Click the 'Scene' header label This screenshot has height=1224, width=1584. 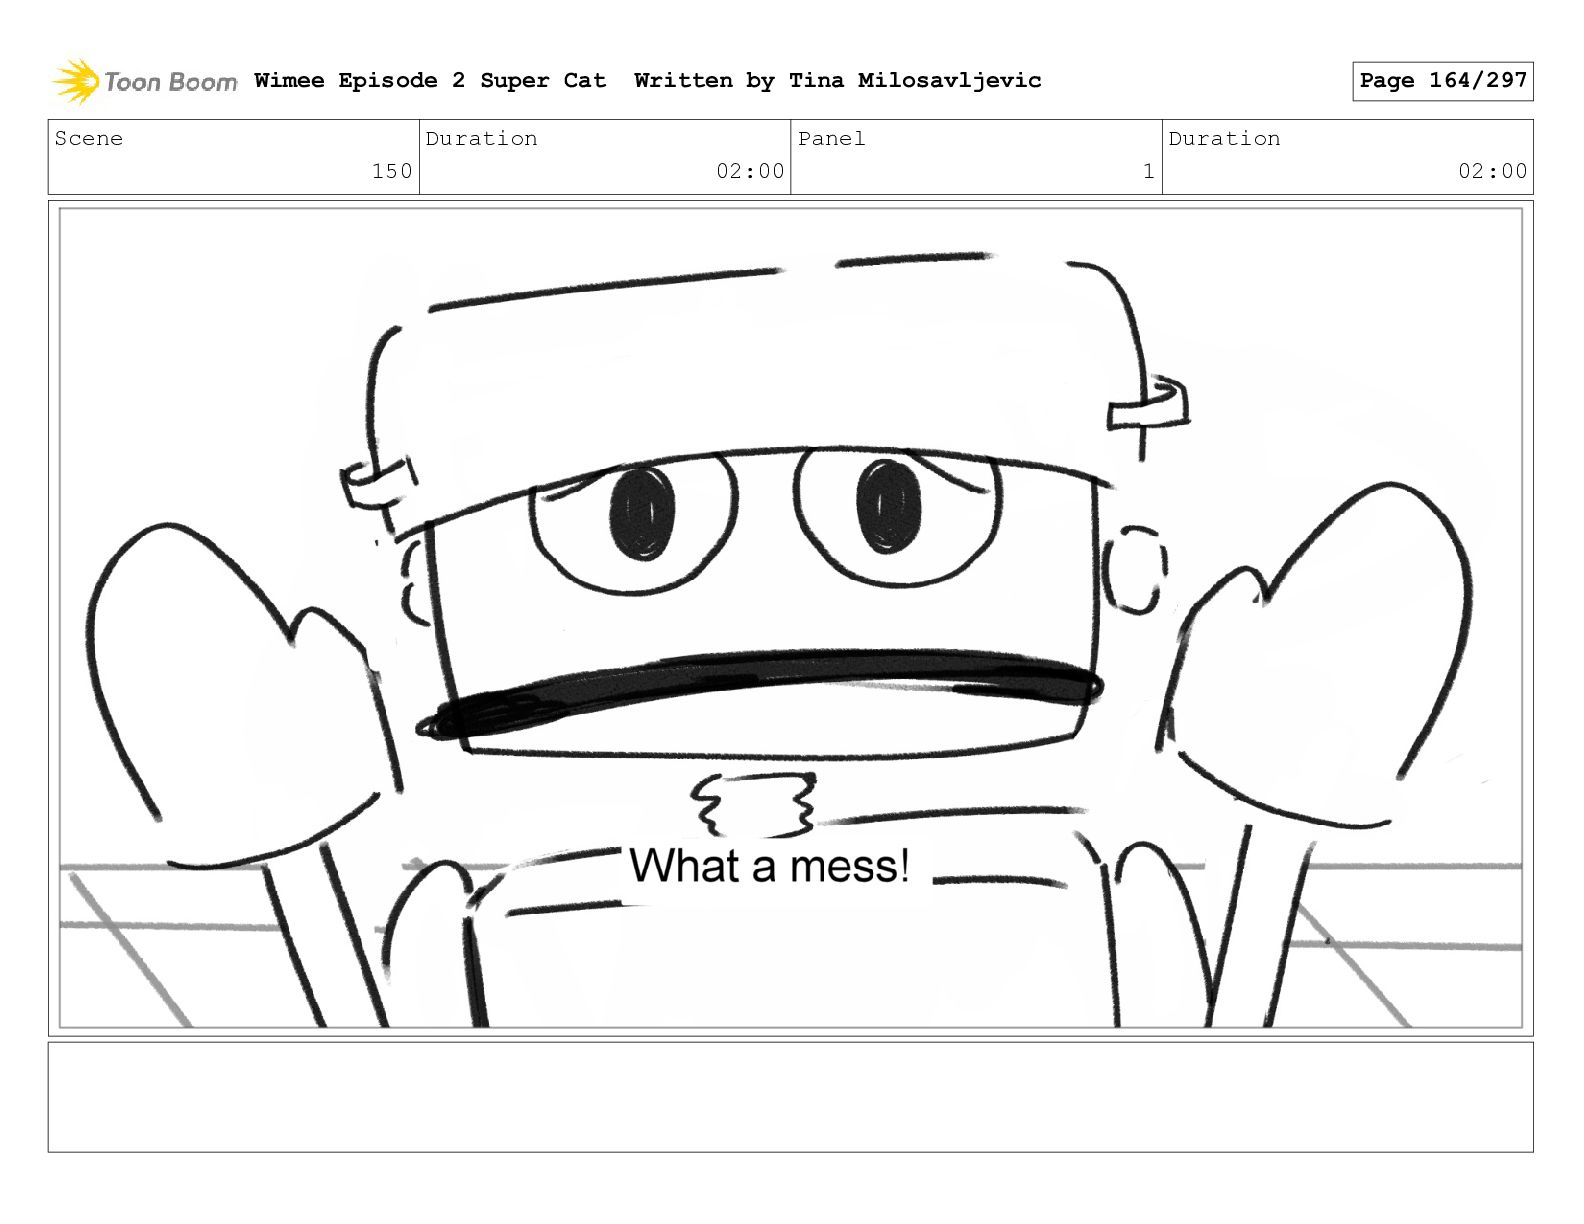coord(89,138)
